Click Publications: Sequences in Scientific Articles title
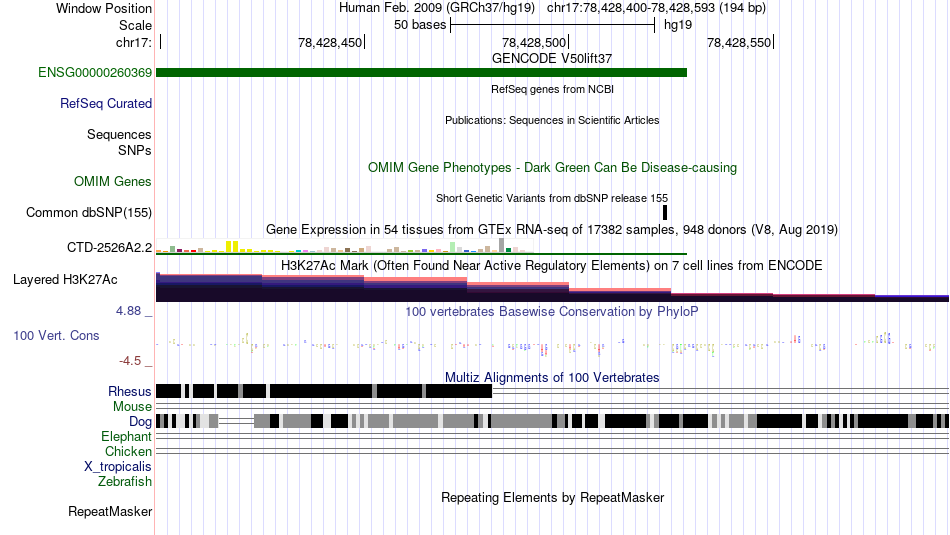The image size is (950, 535). tap(552, 121)
